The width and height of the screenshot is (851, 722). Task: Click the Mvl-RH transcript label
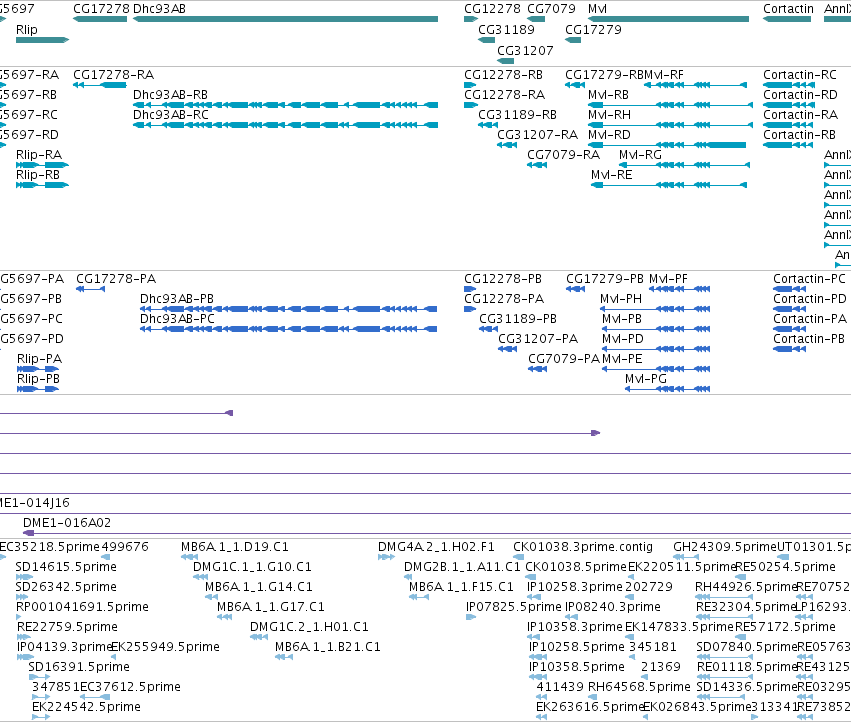pos(609,115)
